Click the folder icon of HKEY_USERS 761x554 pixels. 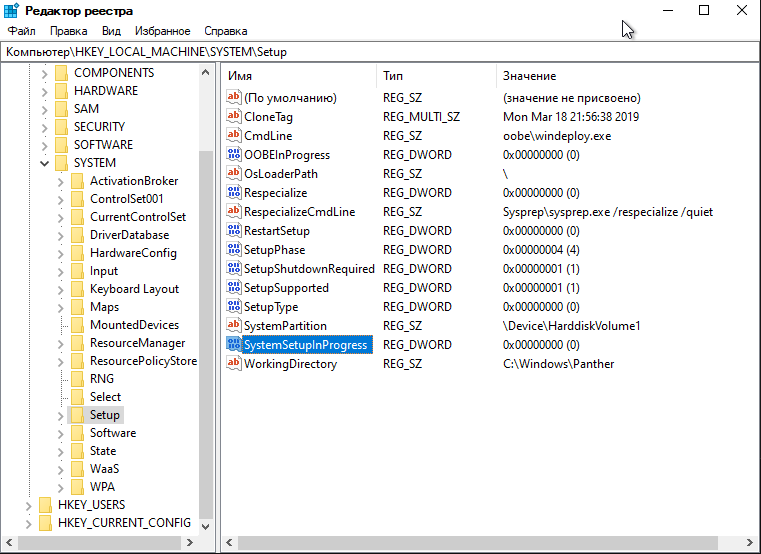click(x=44, y=505)
